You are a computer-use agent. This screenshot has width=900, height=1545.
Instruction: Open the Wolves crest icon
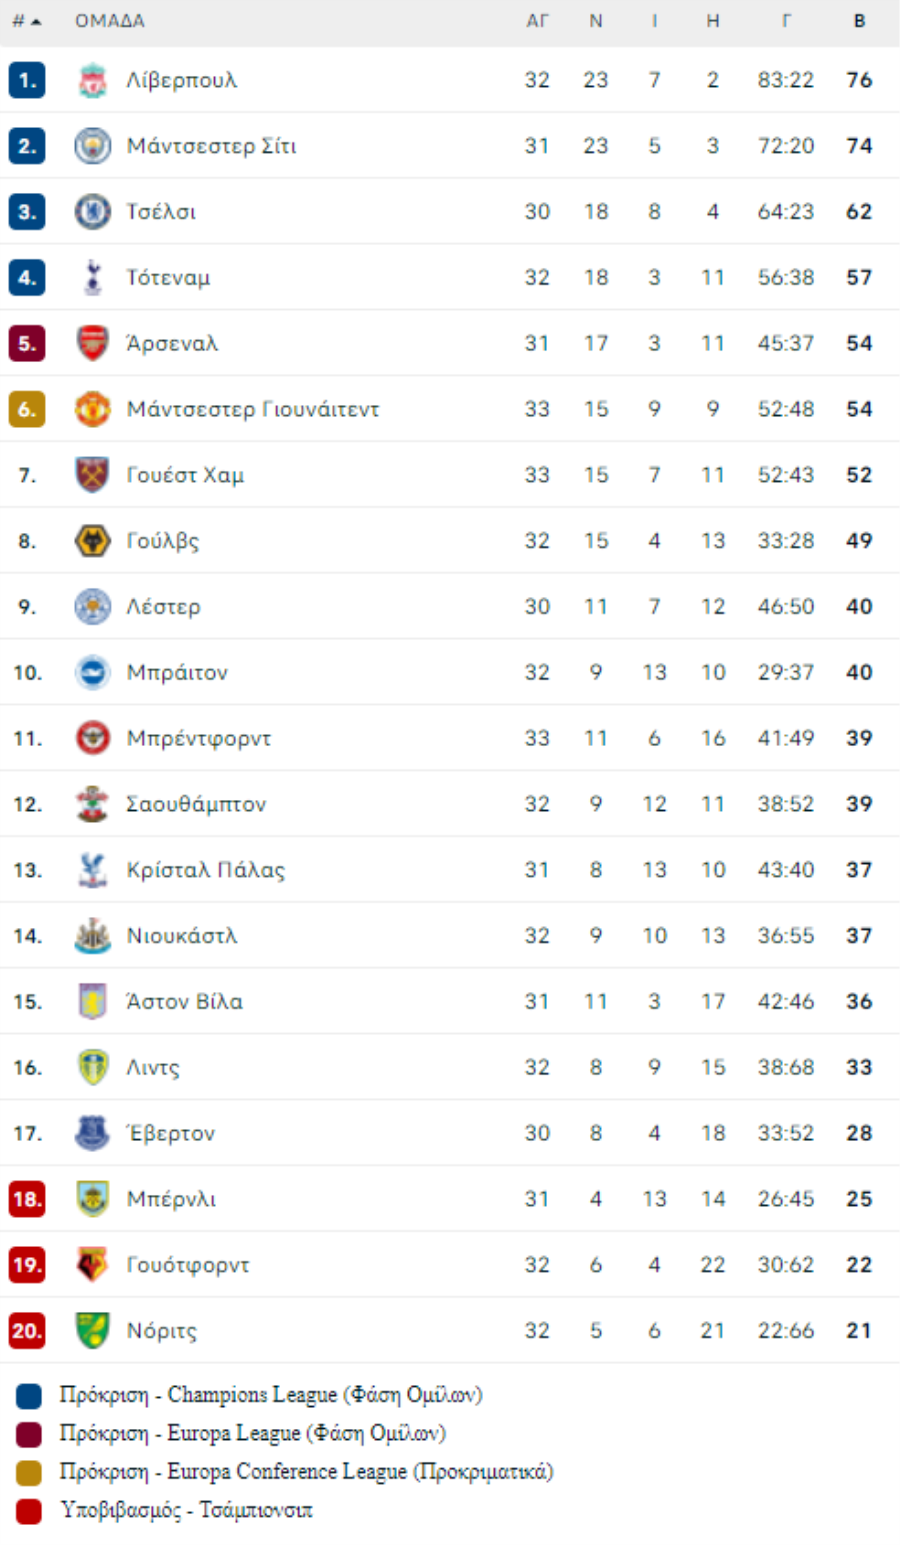tap(93, 541)
